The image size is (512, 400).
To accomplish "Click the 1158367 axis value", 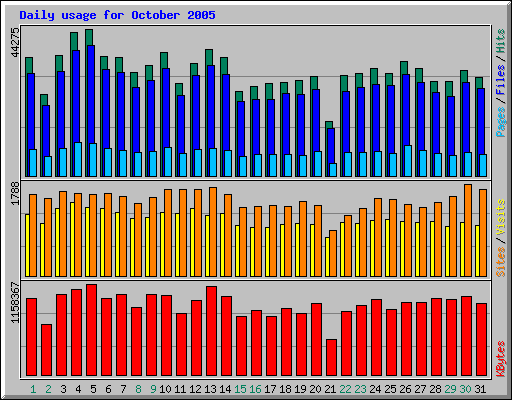I will (x=15, y=303).
